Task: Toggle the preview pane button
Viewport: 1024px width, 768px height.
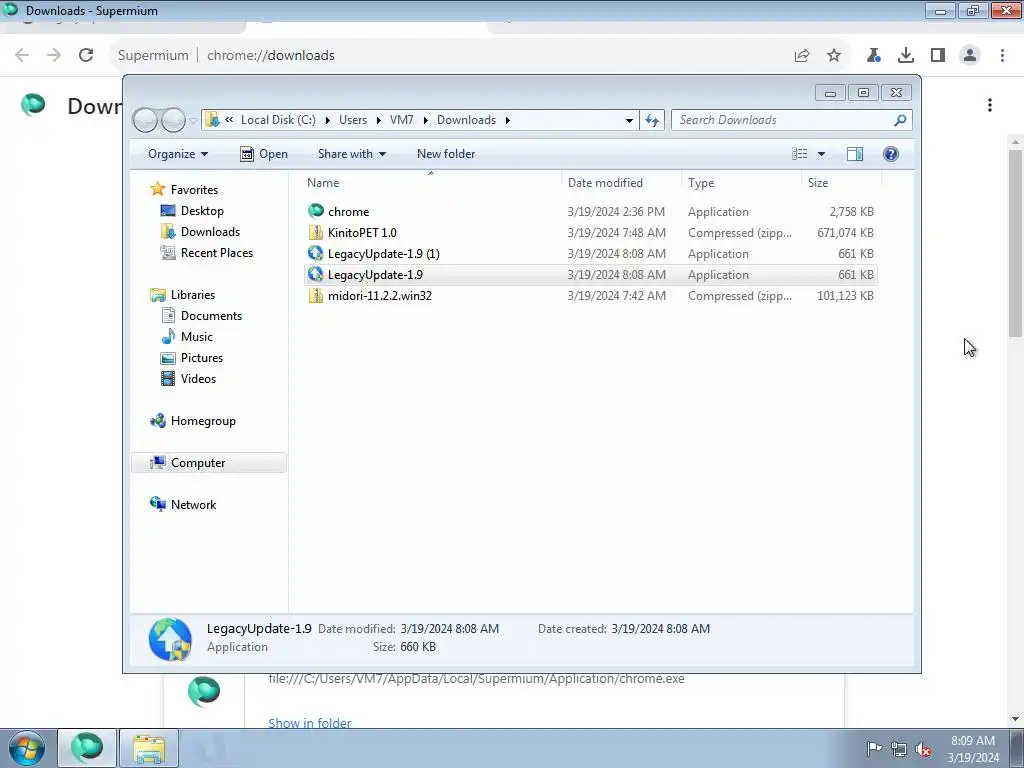Action: tap(854, 153)
